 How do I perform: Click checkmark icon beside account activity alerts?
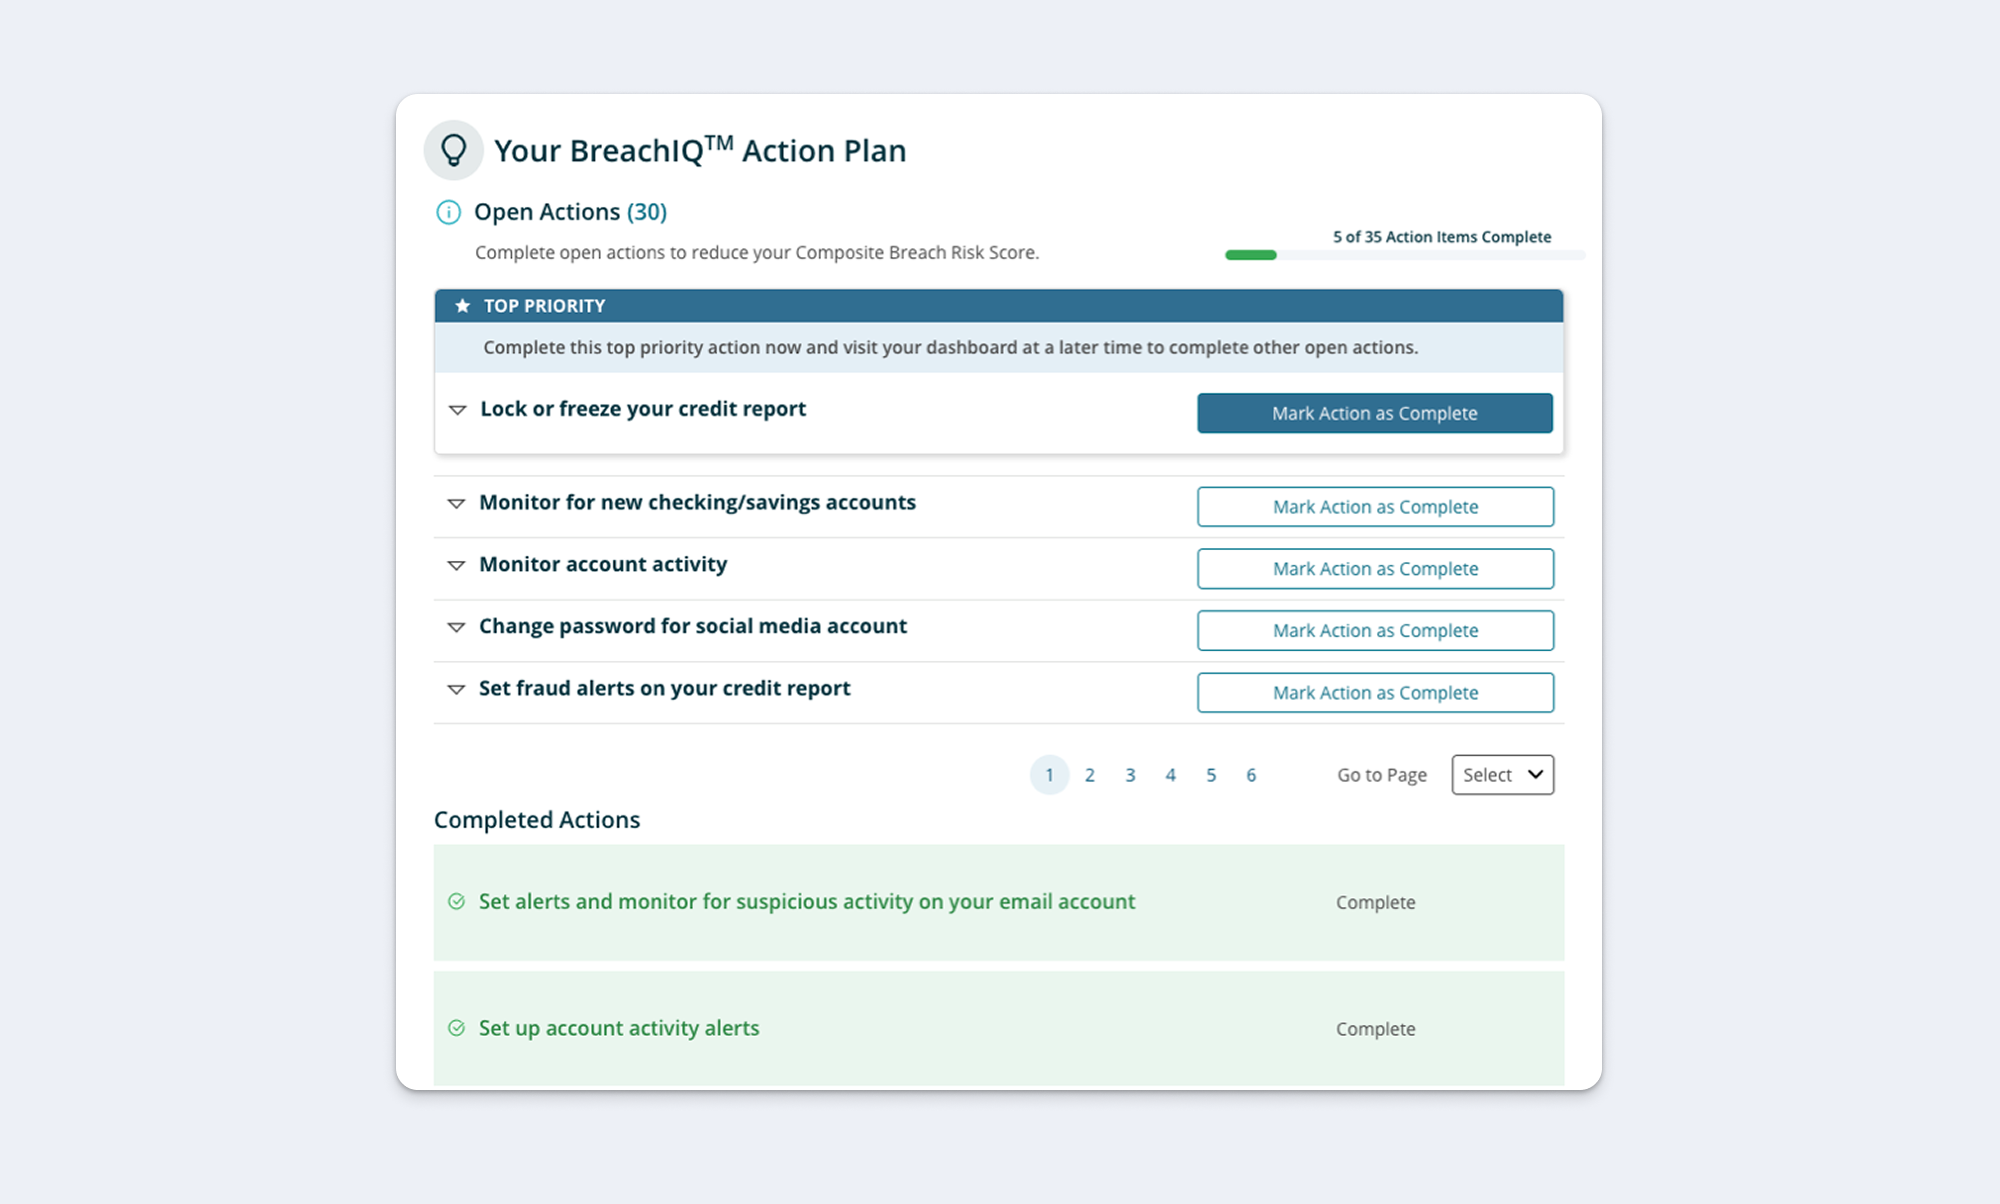[x=456, y=1029]
